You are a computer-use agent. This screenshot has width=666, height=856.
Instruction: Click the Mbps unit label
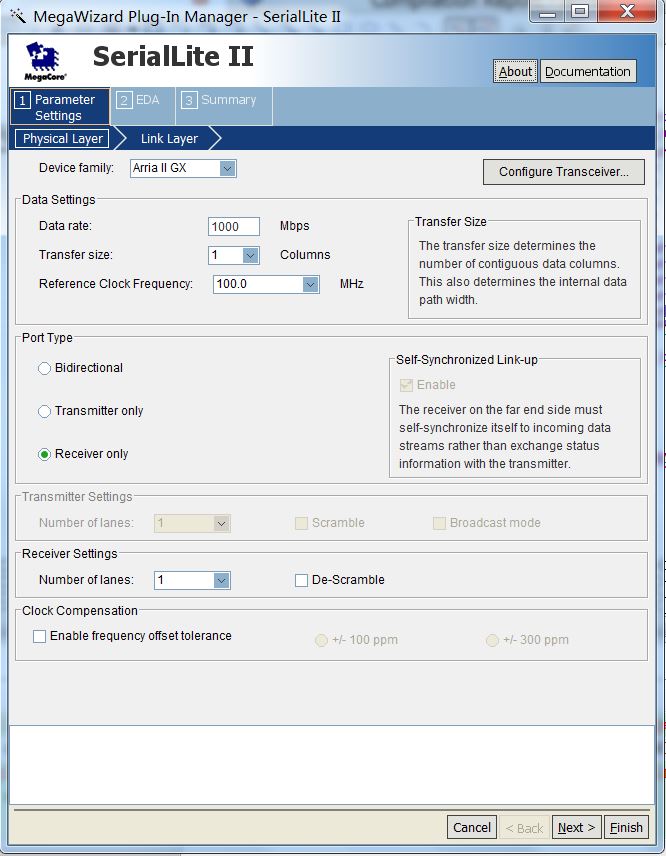(x=295, y=226)
